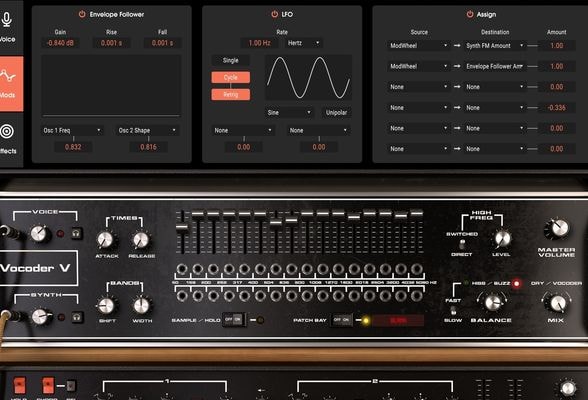Toggle the Cycle LFO mode button

[x=231, y=77]
